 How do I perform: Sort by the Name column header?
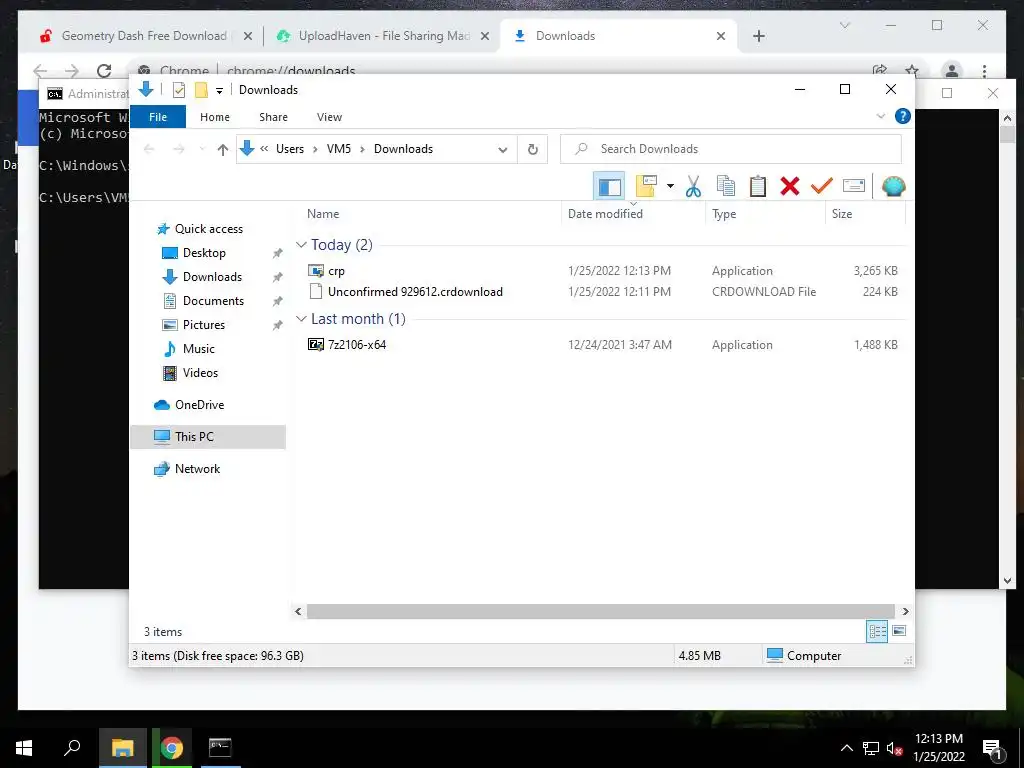click(323, 214)
